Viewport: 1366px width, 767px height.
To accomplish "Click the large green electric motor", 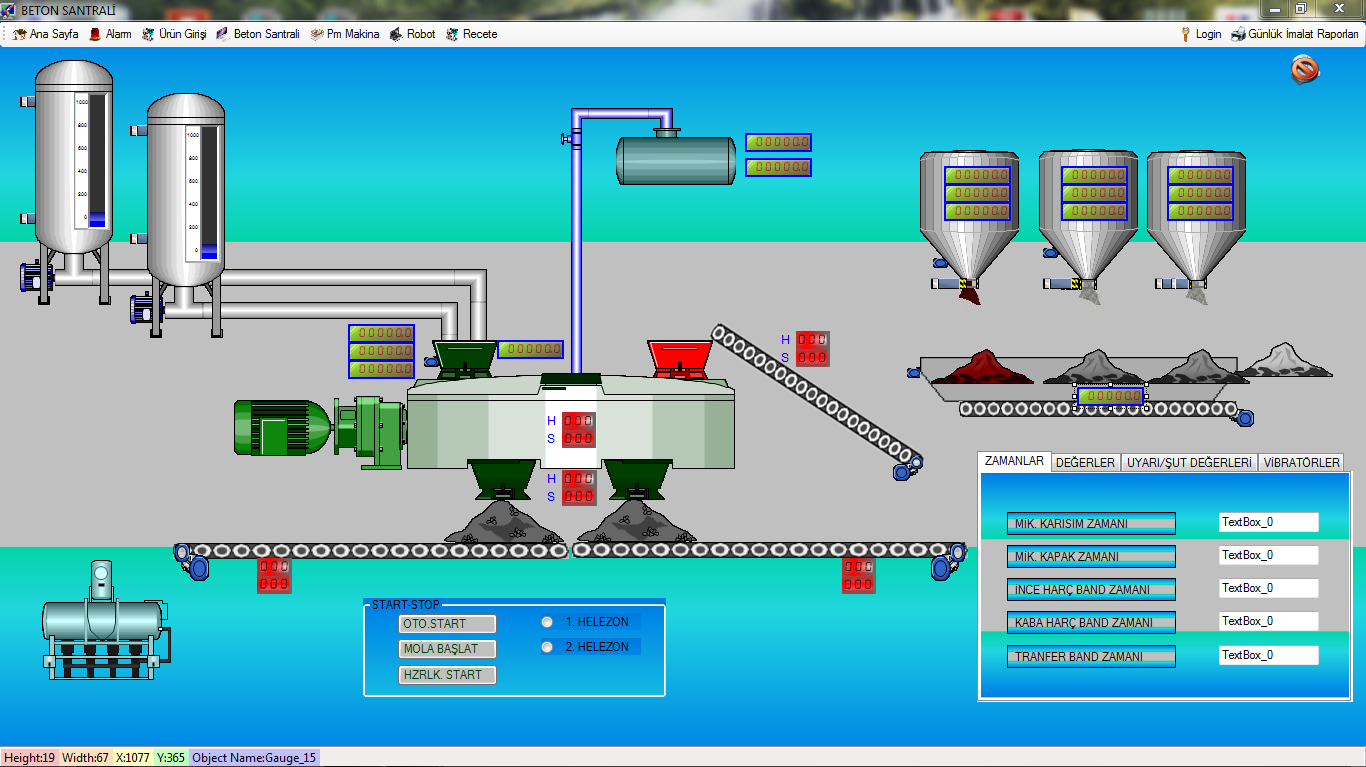I will coord(283,427).
